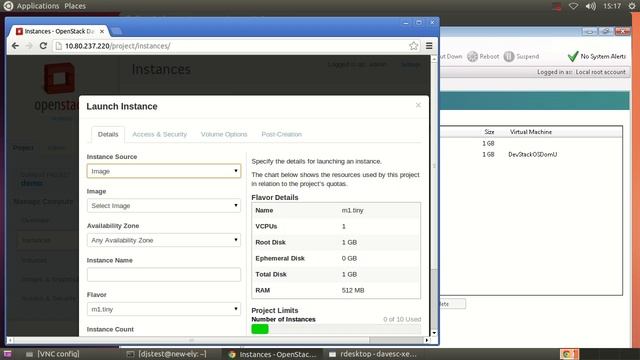640x360 pixels.
Task: Click the browser reload icon
Action: [43, 46]
